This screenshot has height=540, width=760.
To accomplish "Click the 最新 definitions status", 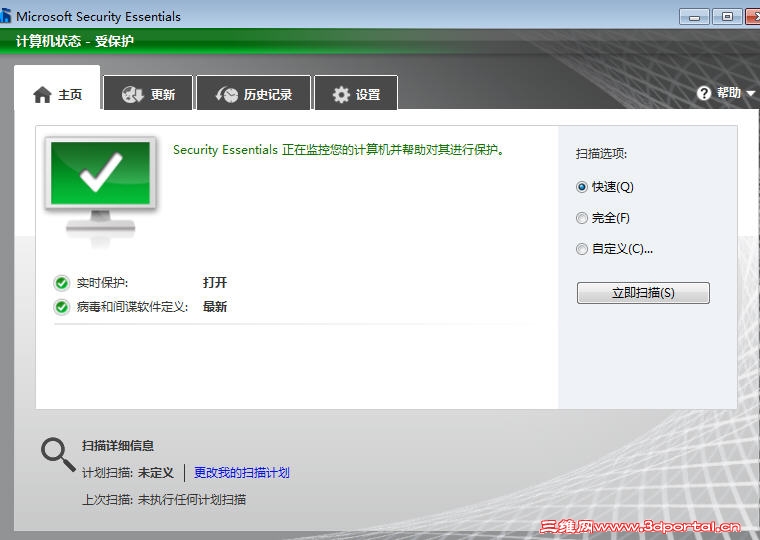I will pyautogui.click(x=215, y=306).
